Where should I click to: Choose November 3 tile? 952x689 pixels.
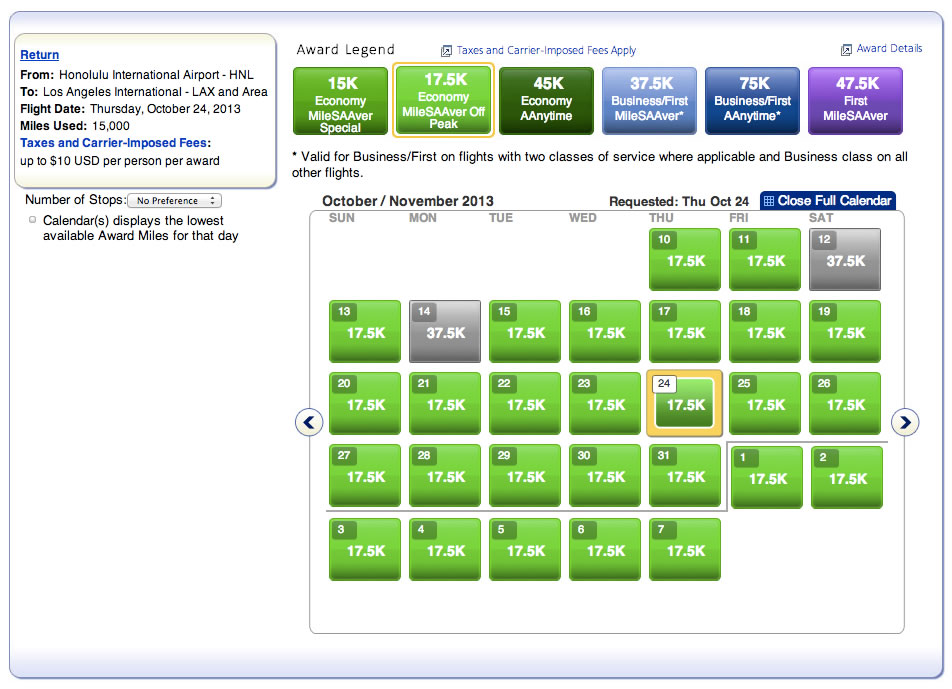pos(365,549)
